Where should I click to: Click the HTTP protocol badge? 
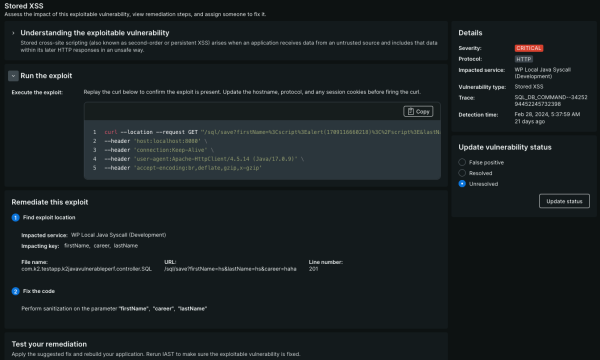pos(523,59)
